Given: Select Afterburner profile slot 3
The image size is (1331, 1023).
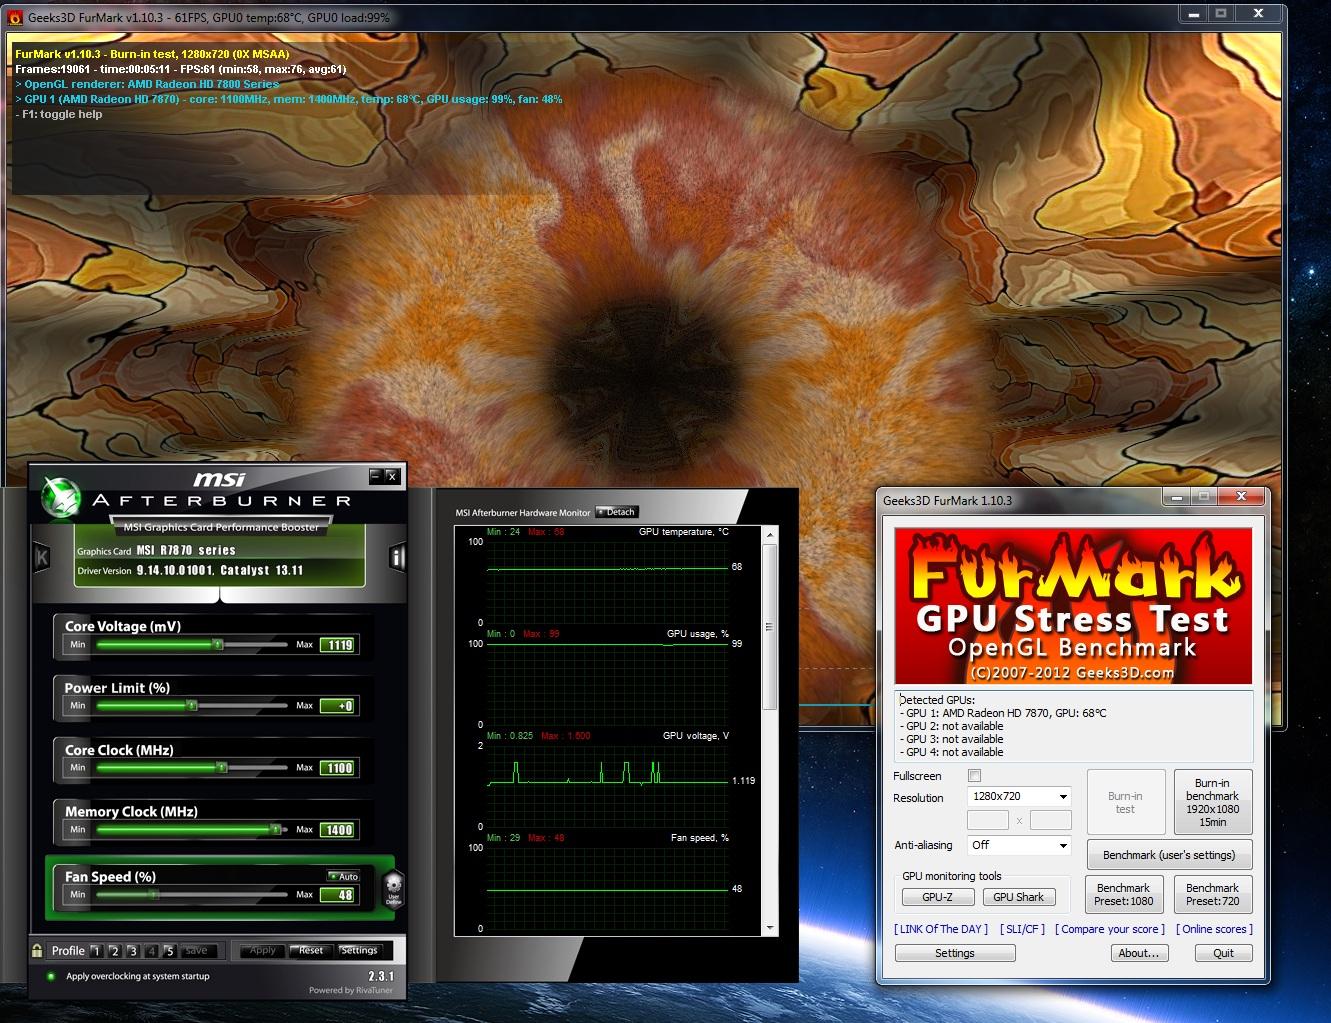Looking at the screenshot, I should pyautogui.click(x=133, y=951).
